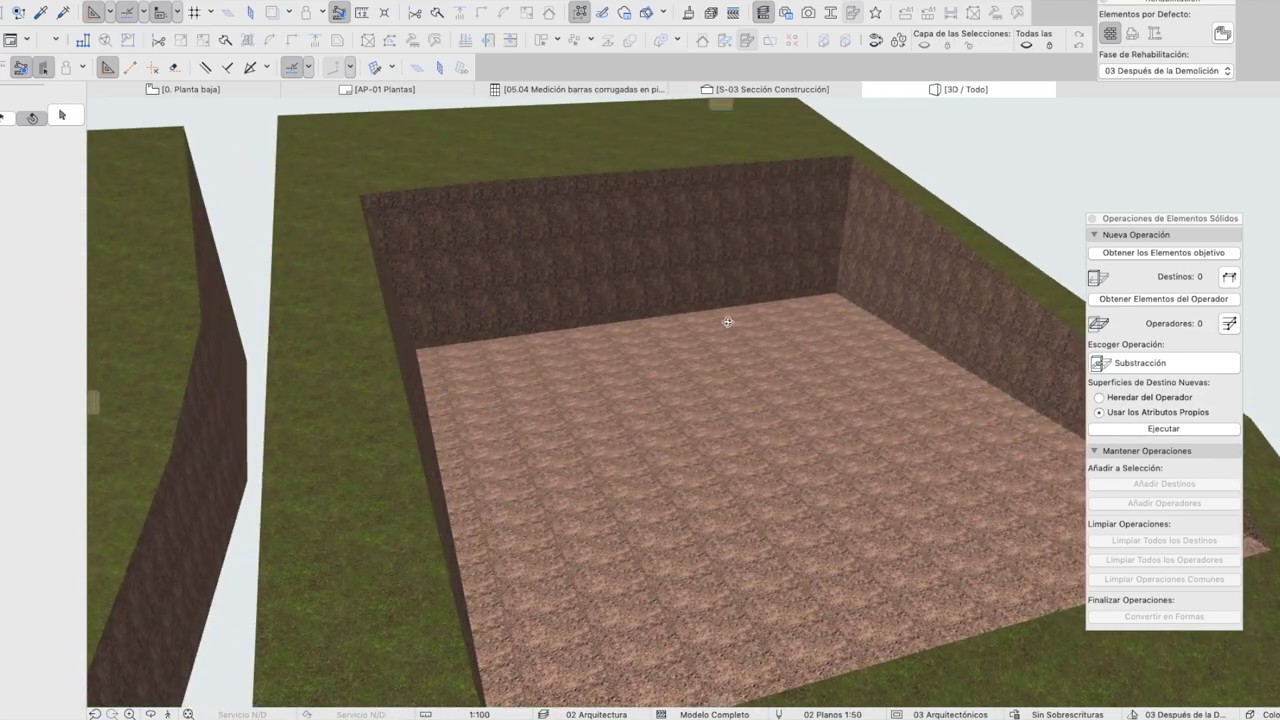Click the fit in window icon at bottom
Image resolution: width=1280 pixels, height=720 pixels.
coord(188,714)
